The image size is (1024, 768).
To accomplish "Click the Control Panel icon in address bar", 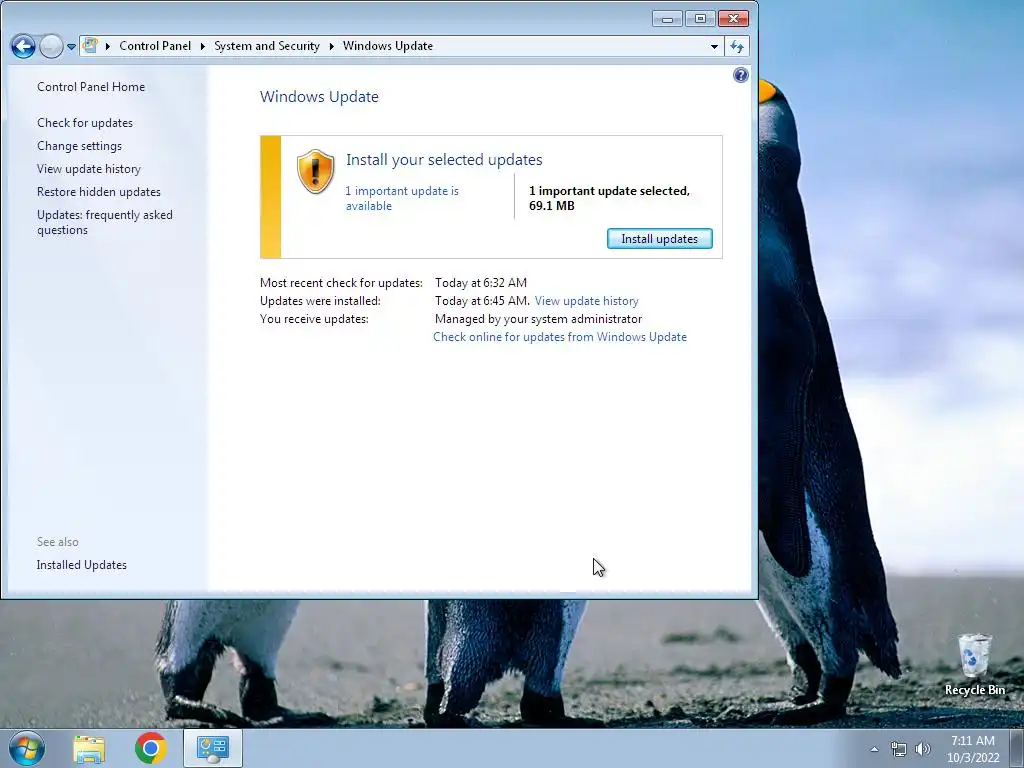I will tap(90, 46).
